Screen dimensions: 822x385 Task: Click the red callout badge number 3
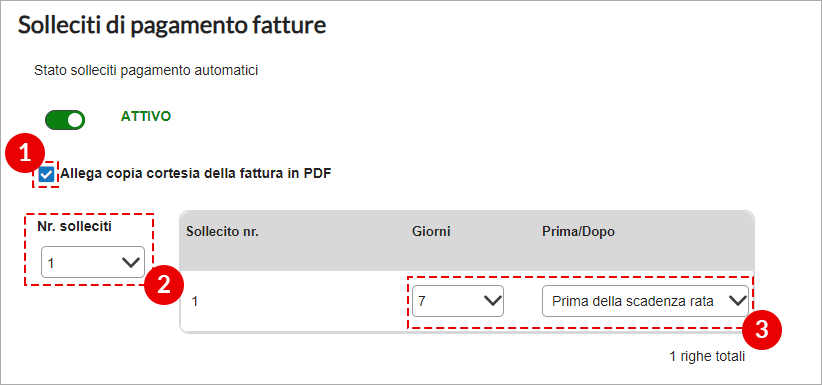point(762,331)
